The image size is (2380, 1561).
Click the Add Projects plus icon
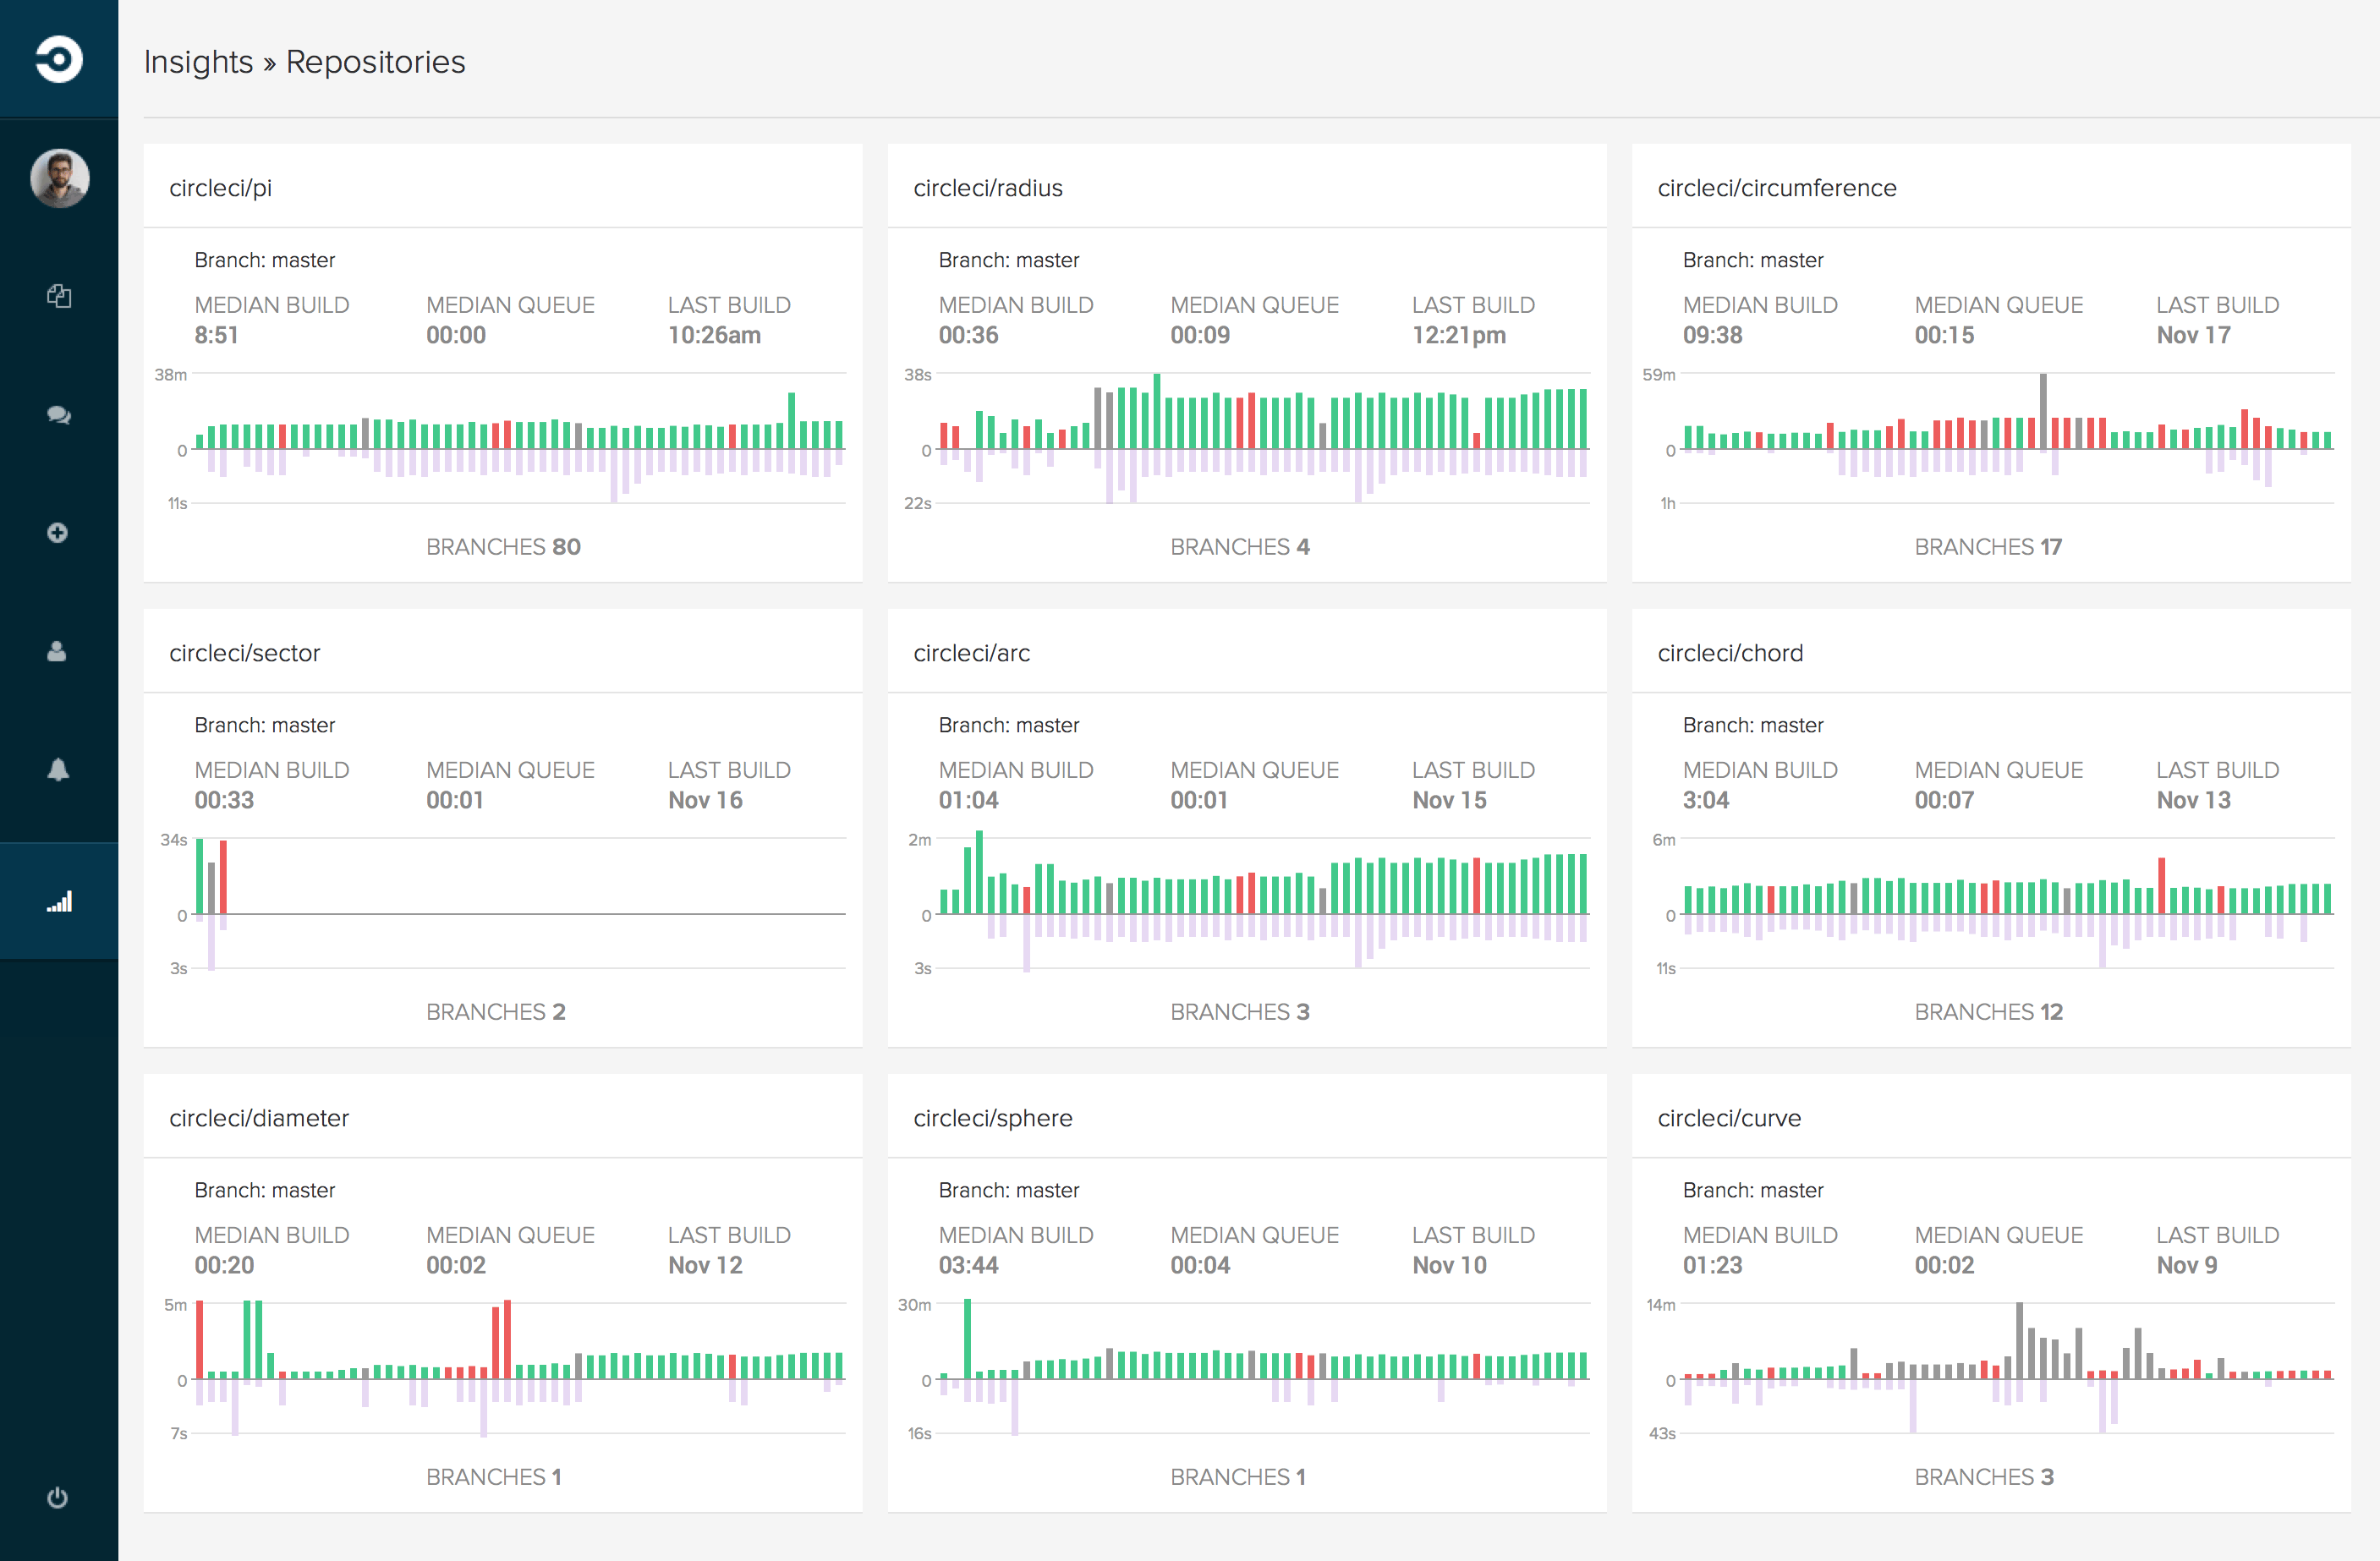tap(58, 532)
